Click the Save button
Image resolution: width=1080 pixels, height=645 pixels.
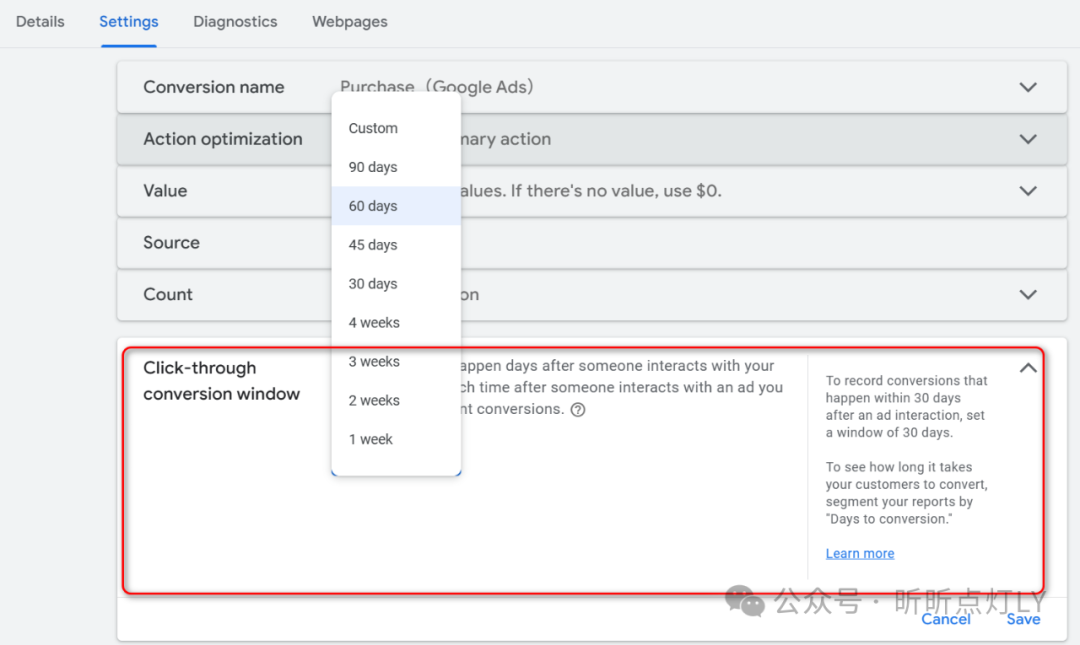[x=1023, y=619]
